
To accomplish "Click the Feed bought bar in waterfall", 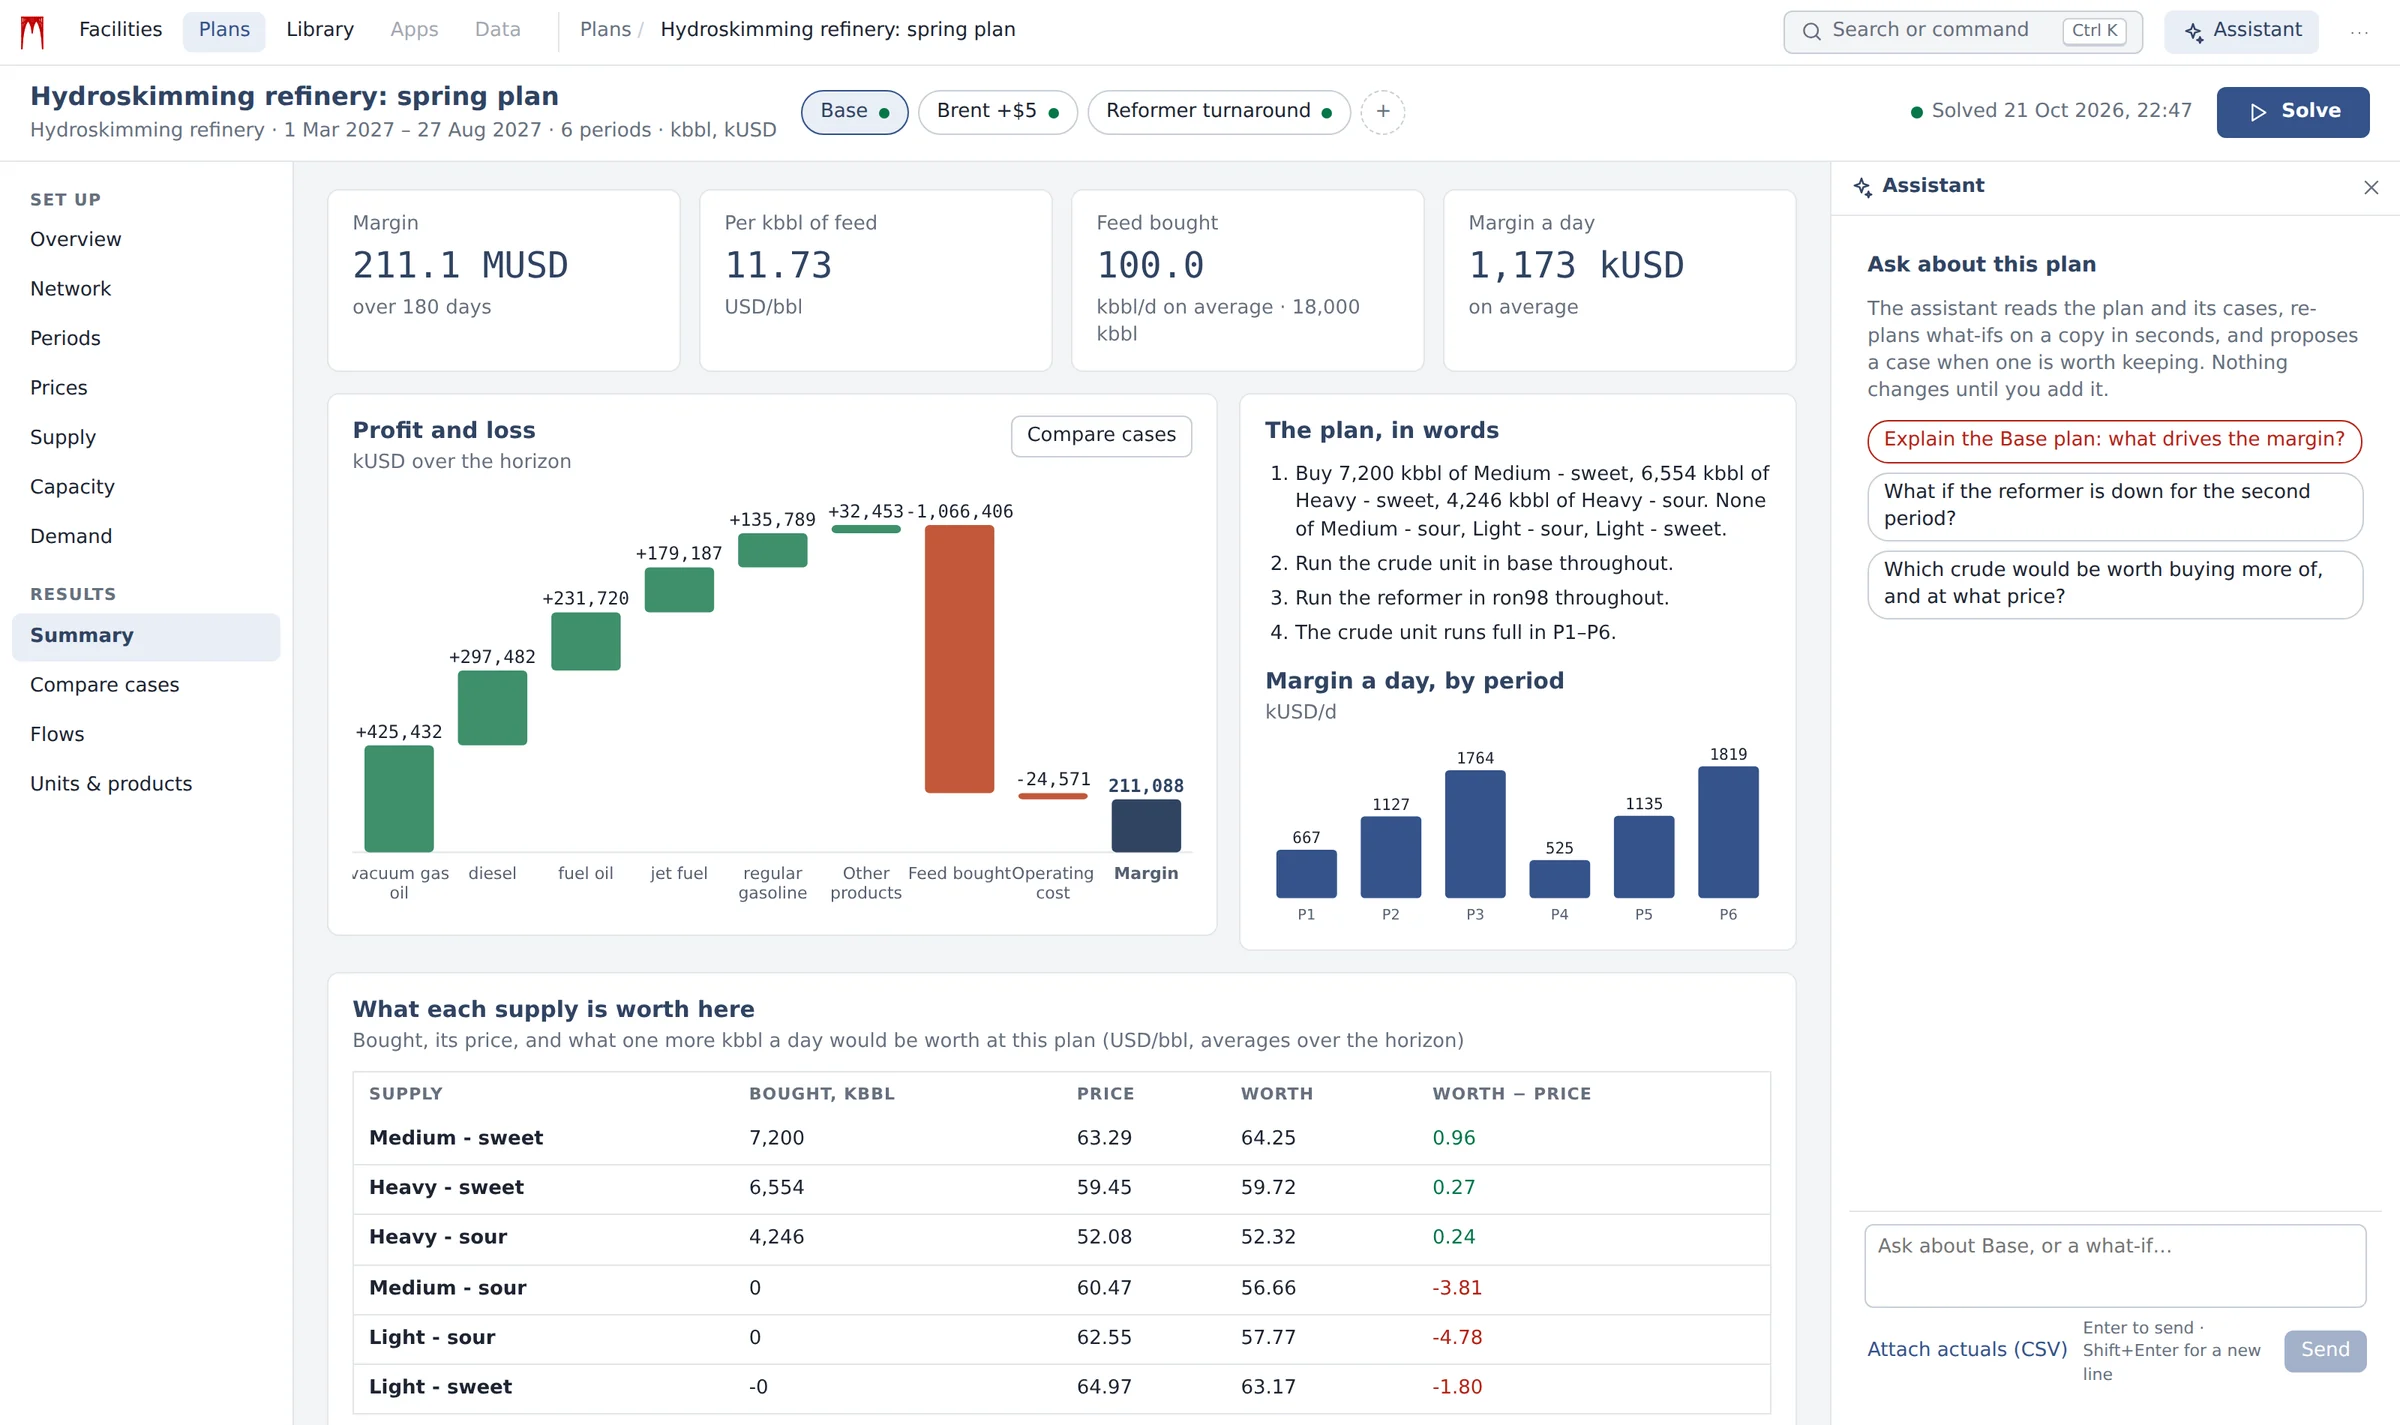I will (959, 659).
